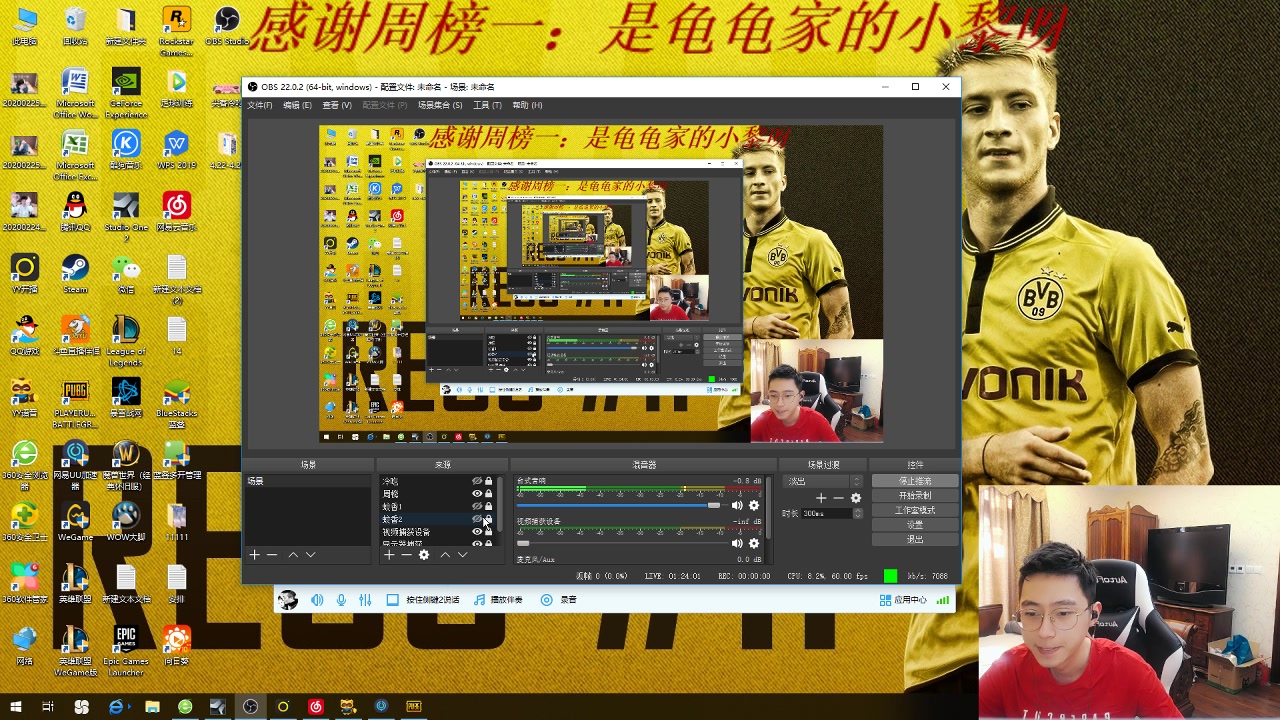Move the scene down with the arrow

[311, 555]
